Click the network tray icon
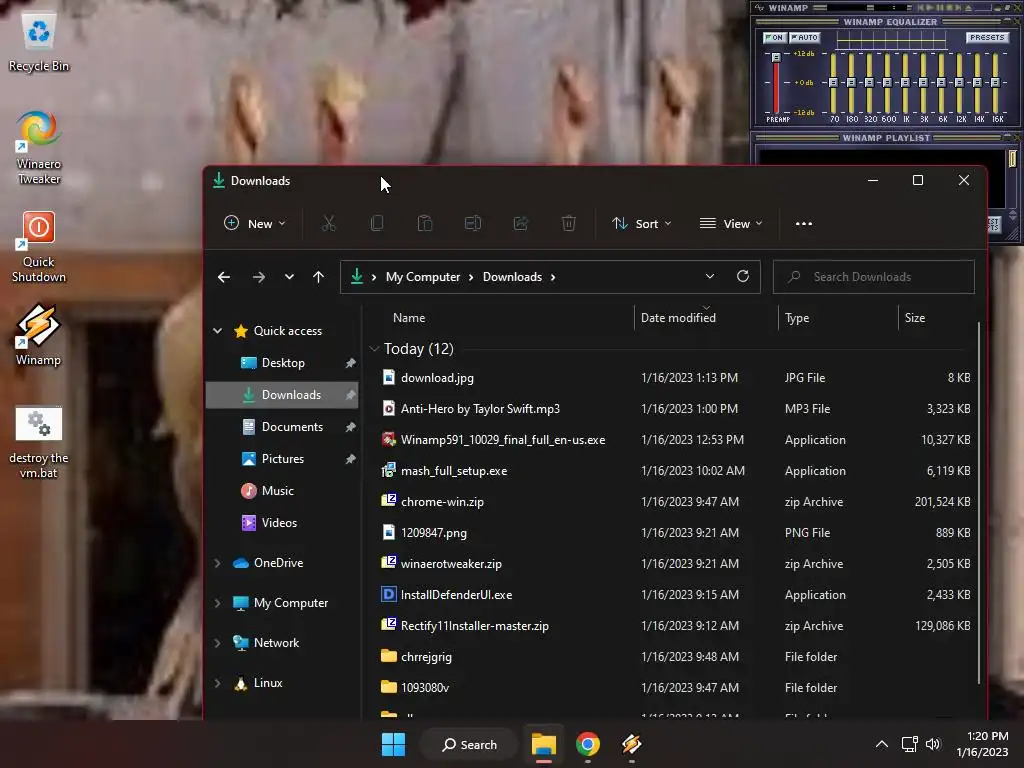Screen dimensions: 1024x768 point(909,744)
